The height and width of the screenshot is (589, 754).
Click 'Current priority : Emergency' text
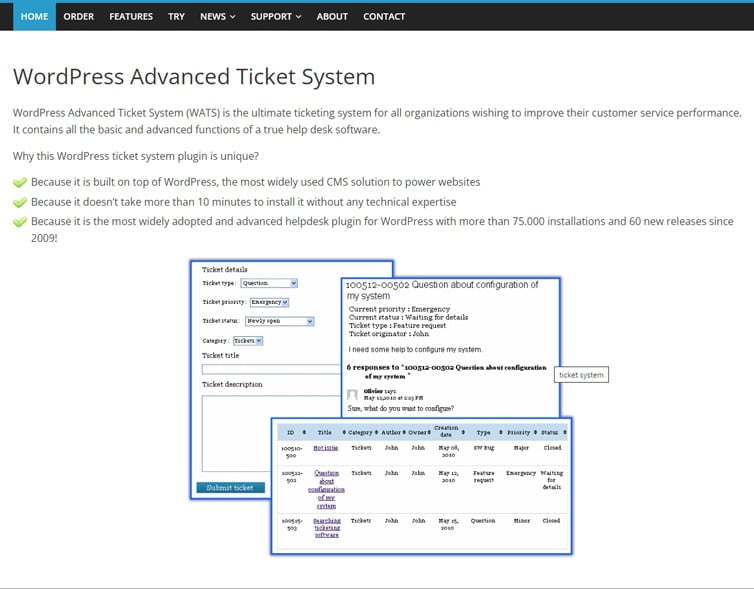(x=399, y=309)
